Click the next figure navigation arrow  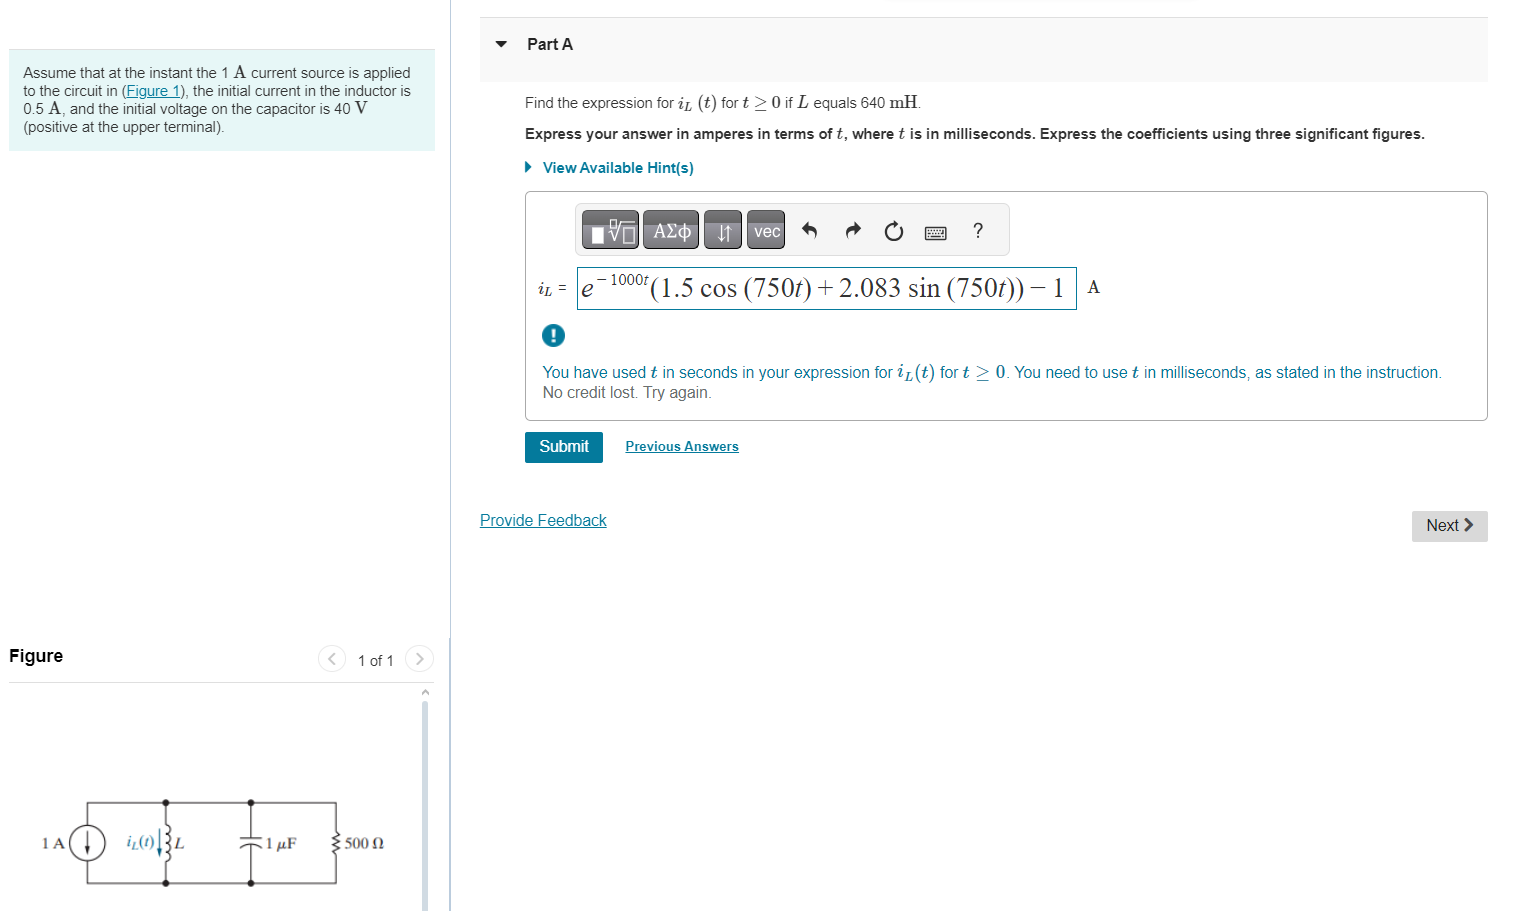(419, 658)
